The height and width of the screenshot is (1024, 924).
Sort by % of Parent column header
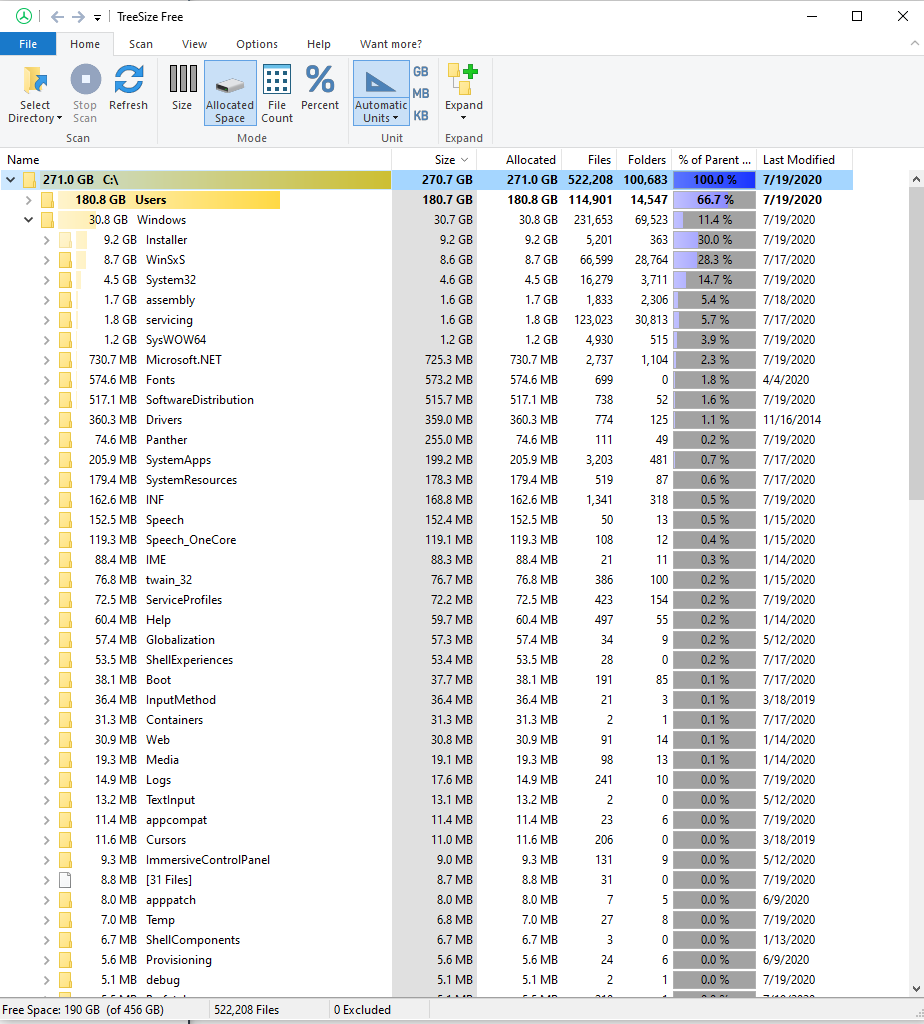[714, 159]
